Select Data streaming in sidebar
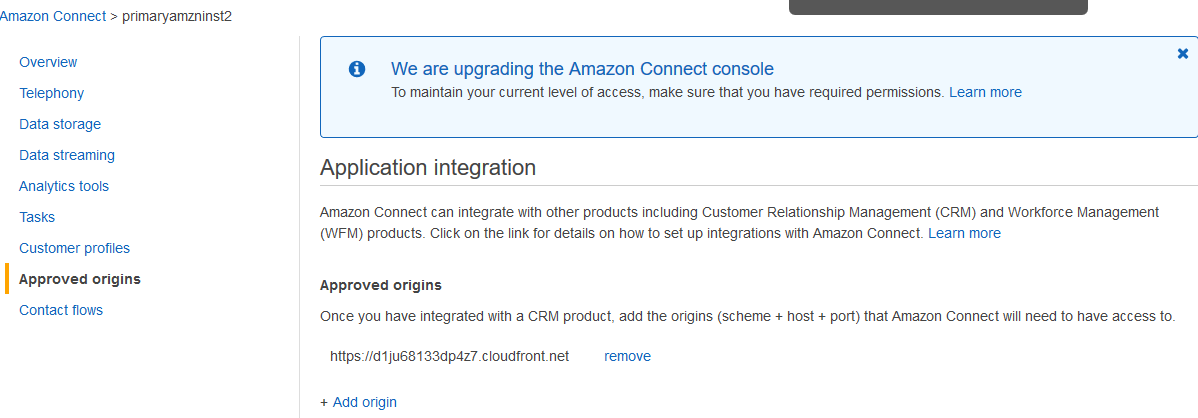Image resolution: width=1198 pixels, height=418 pixels. click(67, 155)
